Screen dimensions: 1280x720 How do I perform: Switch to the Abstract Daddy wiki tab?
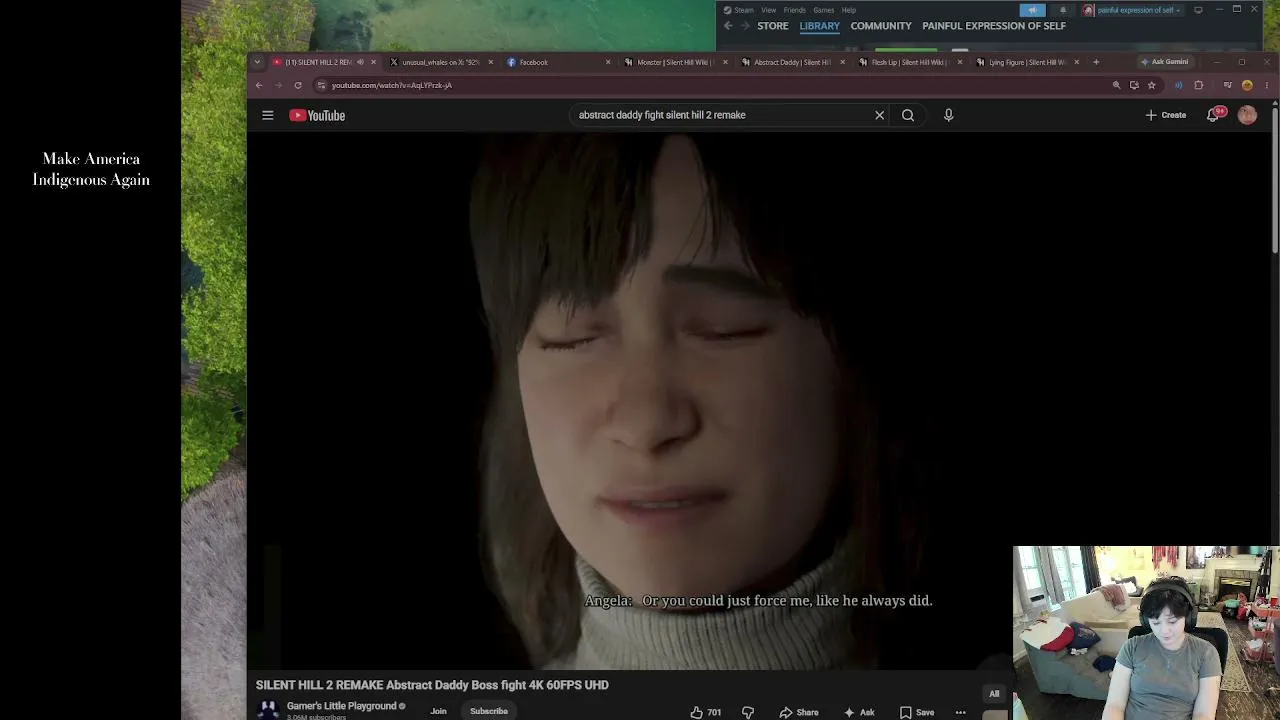(793, 62)
